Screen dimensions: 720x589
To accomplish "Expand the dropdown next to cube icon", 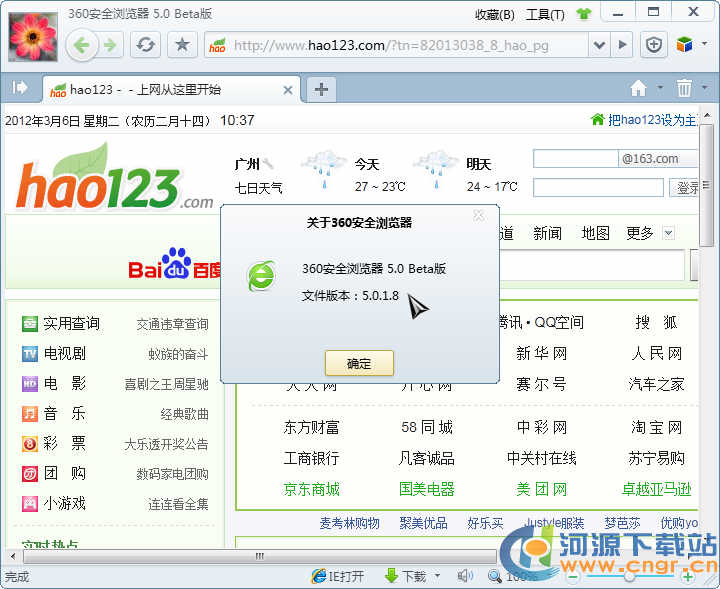I will pyautogui.click(x=704, y=44).
